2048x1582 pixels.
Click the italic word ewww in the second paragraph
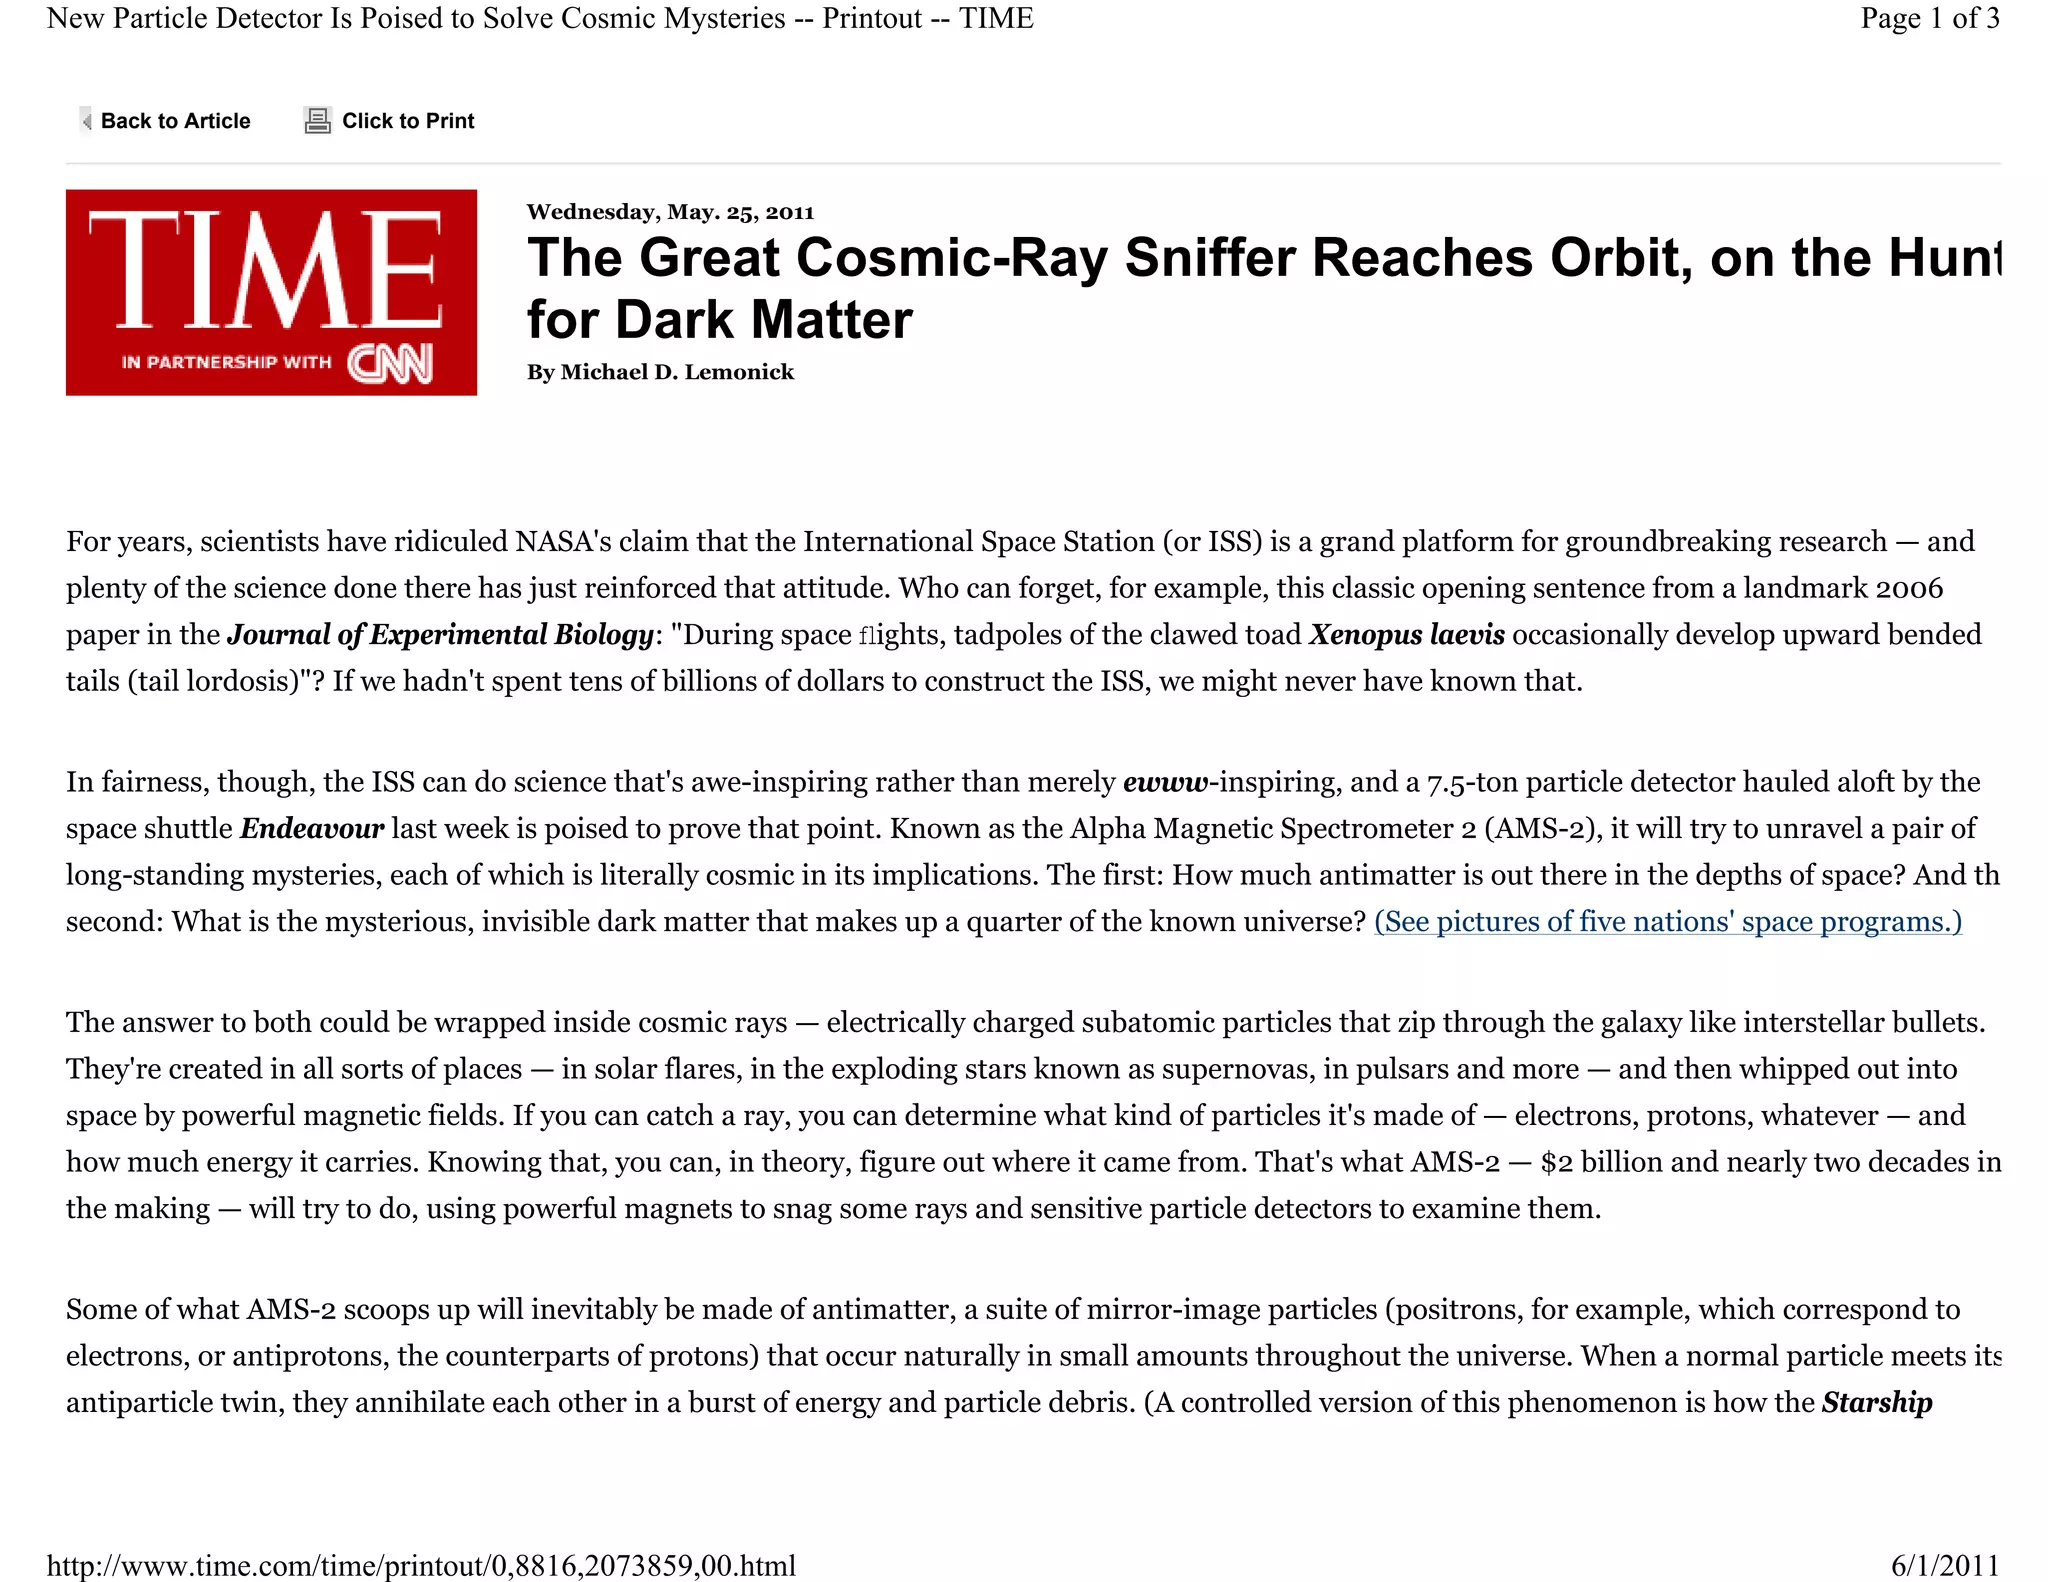[1165, 782]
